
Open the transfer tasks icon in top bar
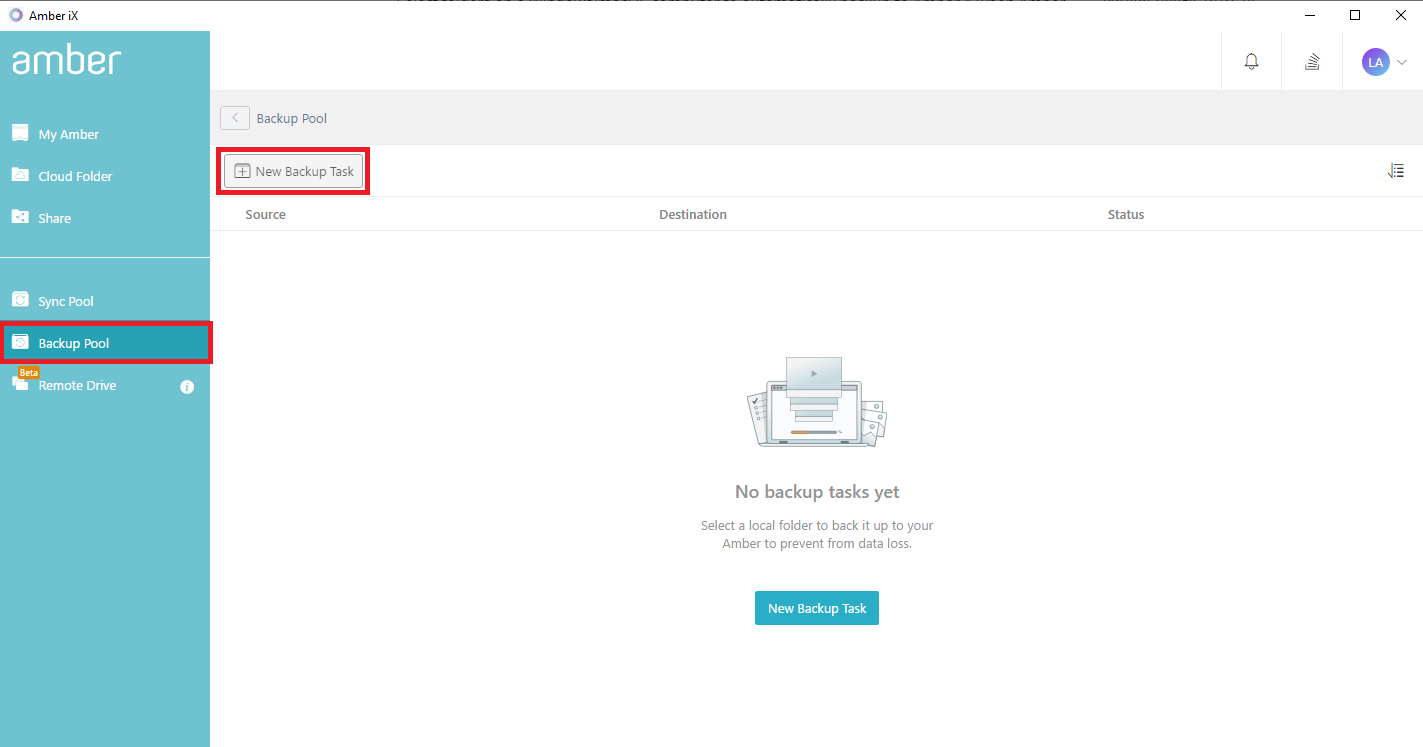[x=1311, y=61]
